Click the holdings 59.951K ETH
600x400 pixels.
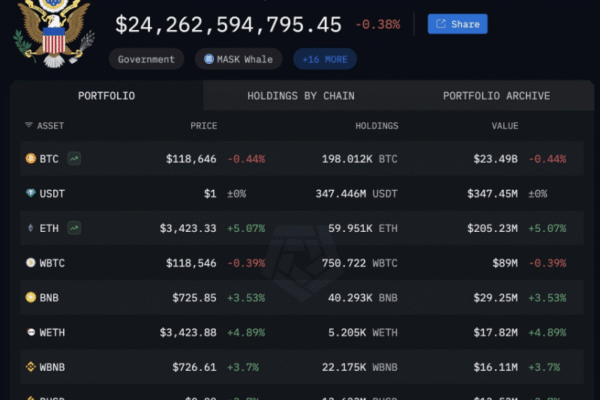point(363,229)
